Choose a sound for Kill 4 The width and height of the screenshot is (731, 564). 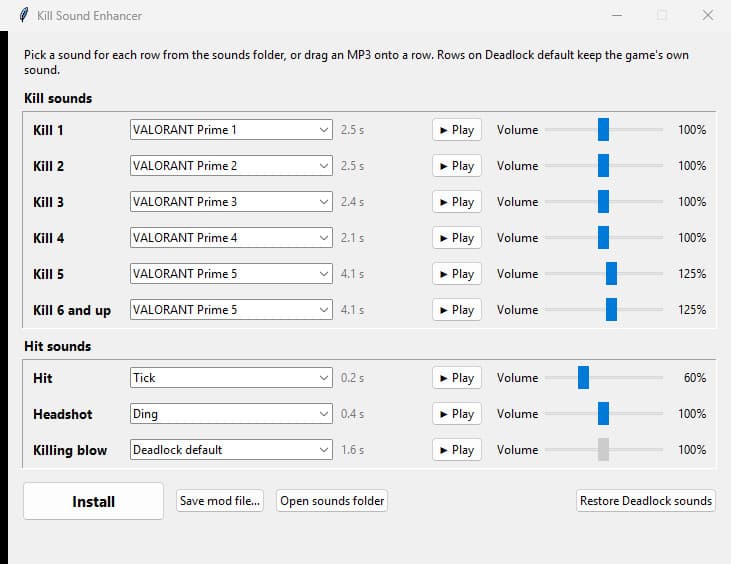click(231, 238)
